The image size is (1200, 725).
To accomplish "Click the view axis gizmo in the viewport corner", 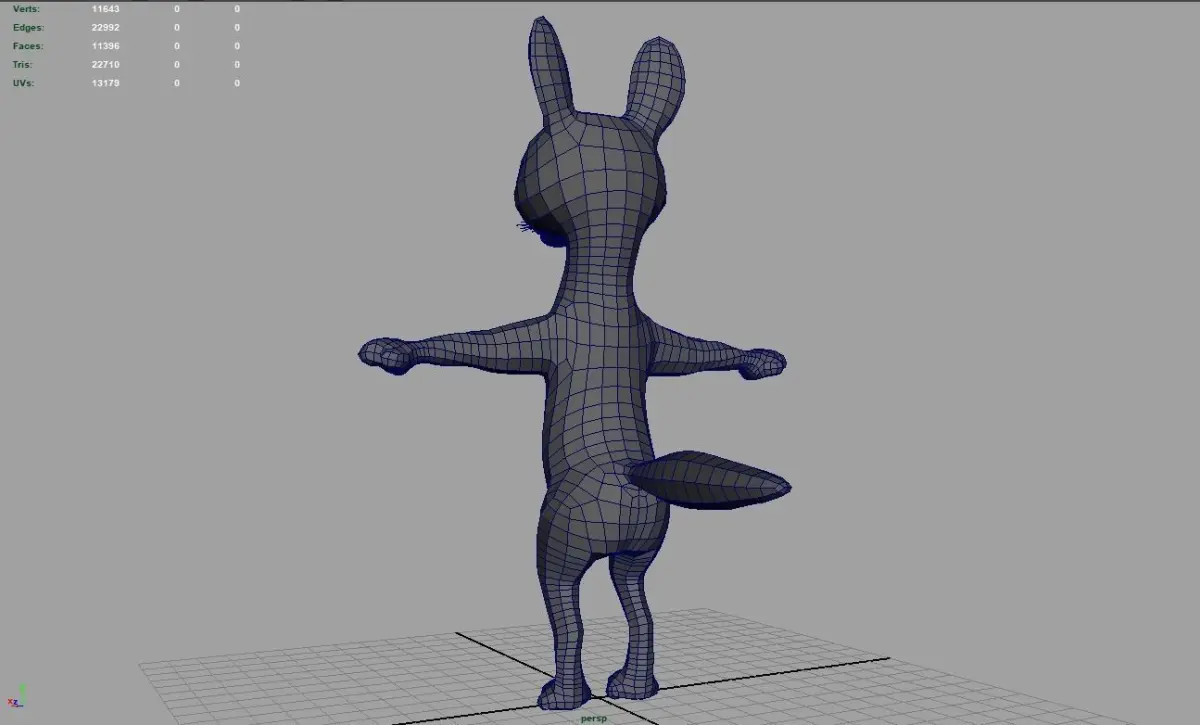I will click(17, 696).
